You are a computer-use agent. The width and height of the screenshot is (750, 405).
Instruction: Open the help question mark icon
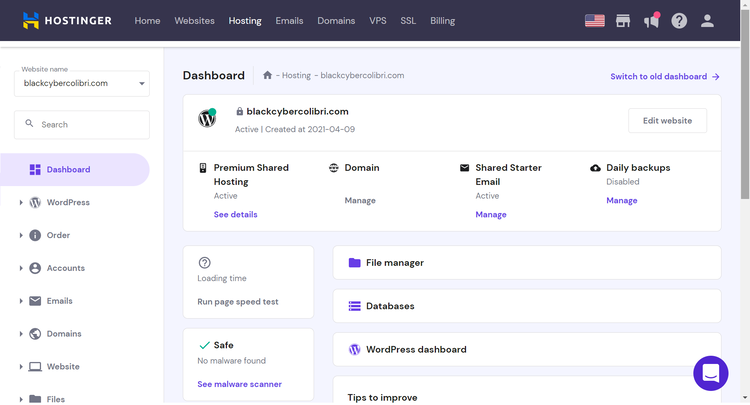tap(679, 21)
